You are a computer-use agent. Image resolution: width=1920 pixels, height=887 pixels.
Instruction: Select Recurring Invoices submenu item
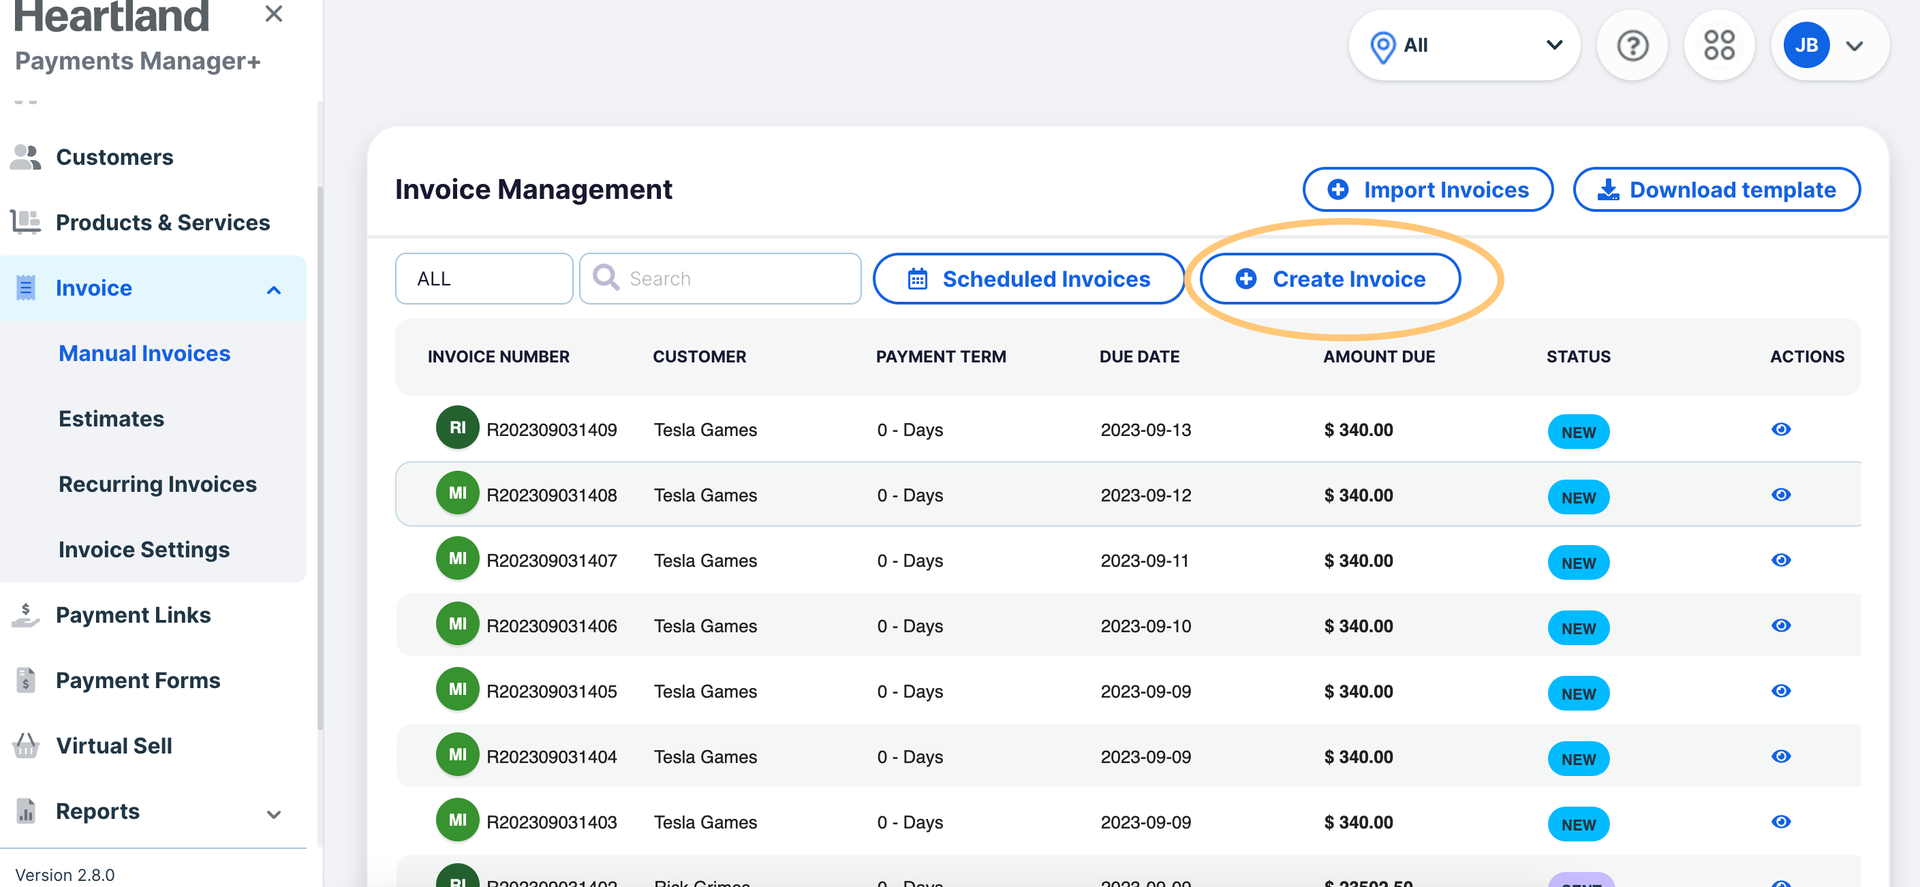point(158,484)
